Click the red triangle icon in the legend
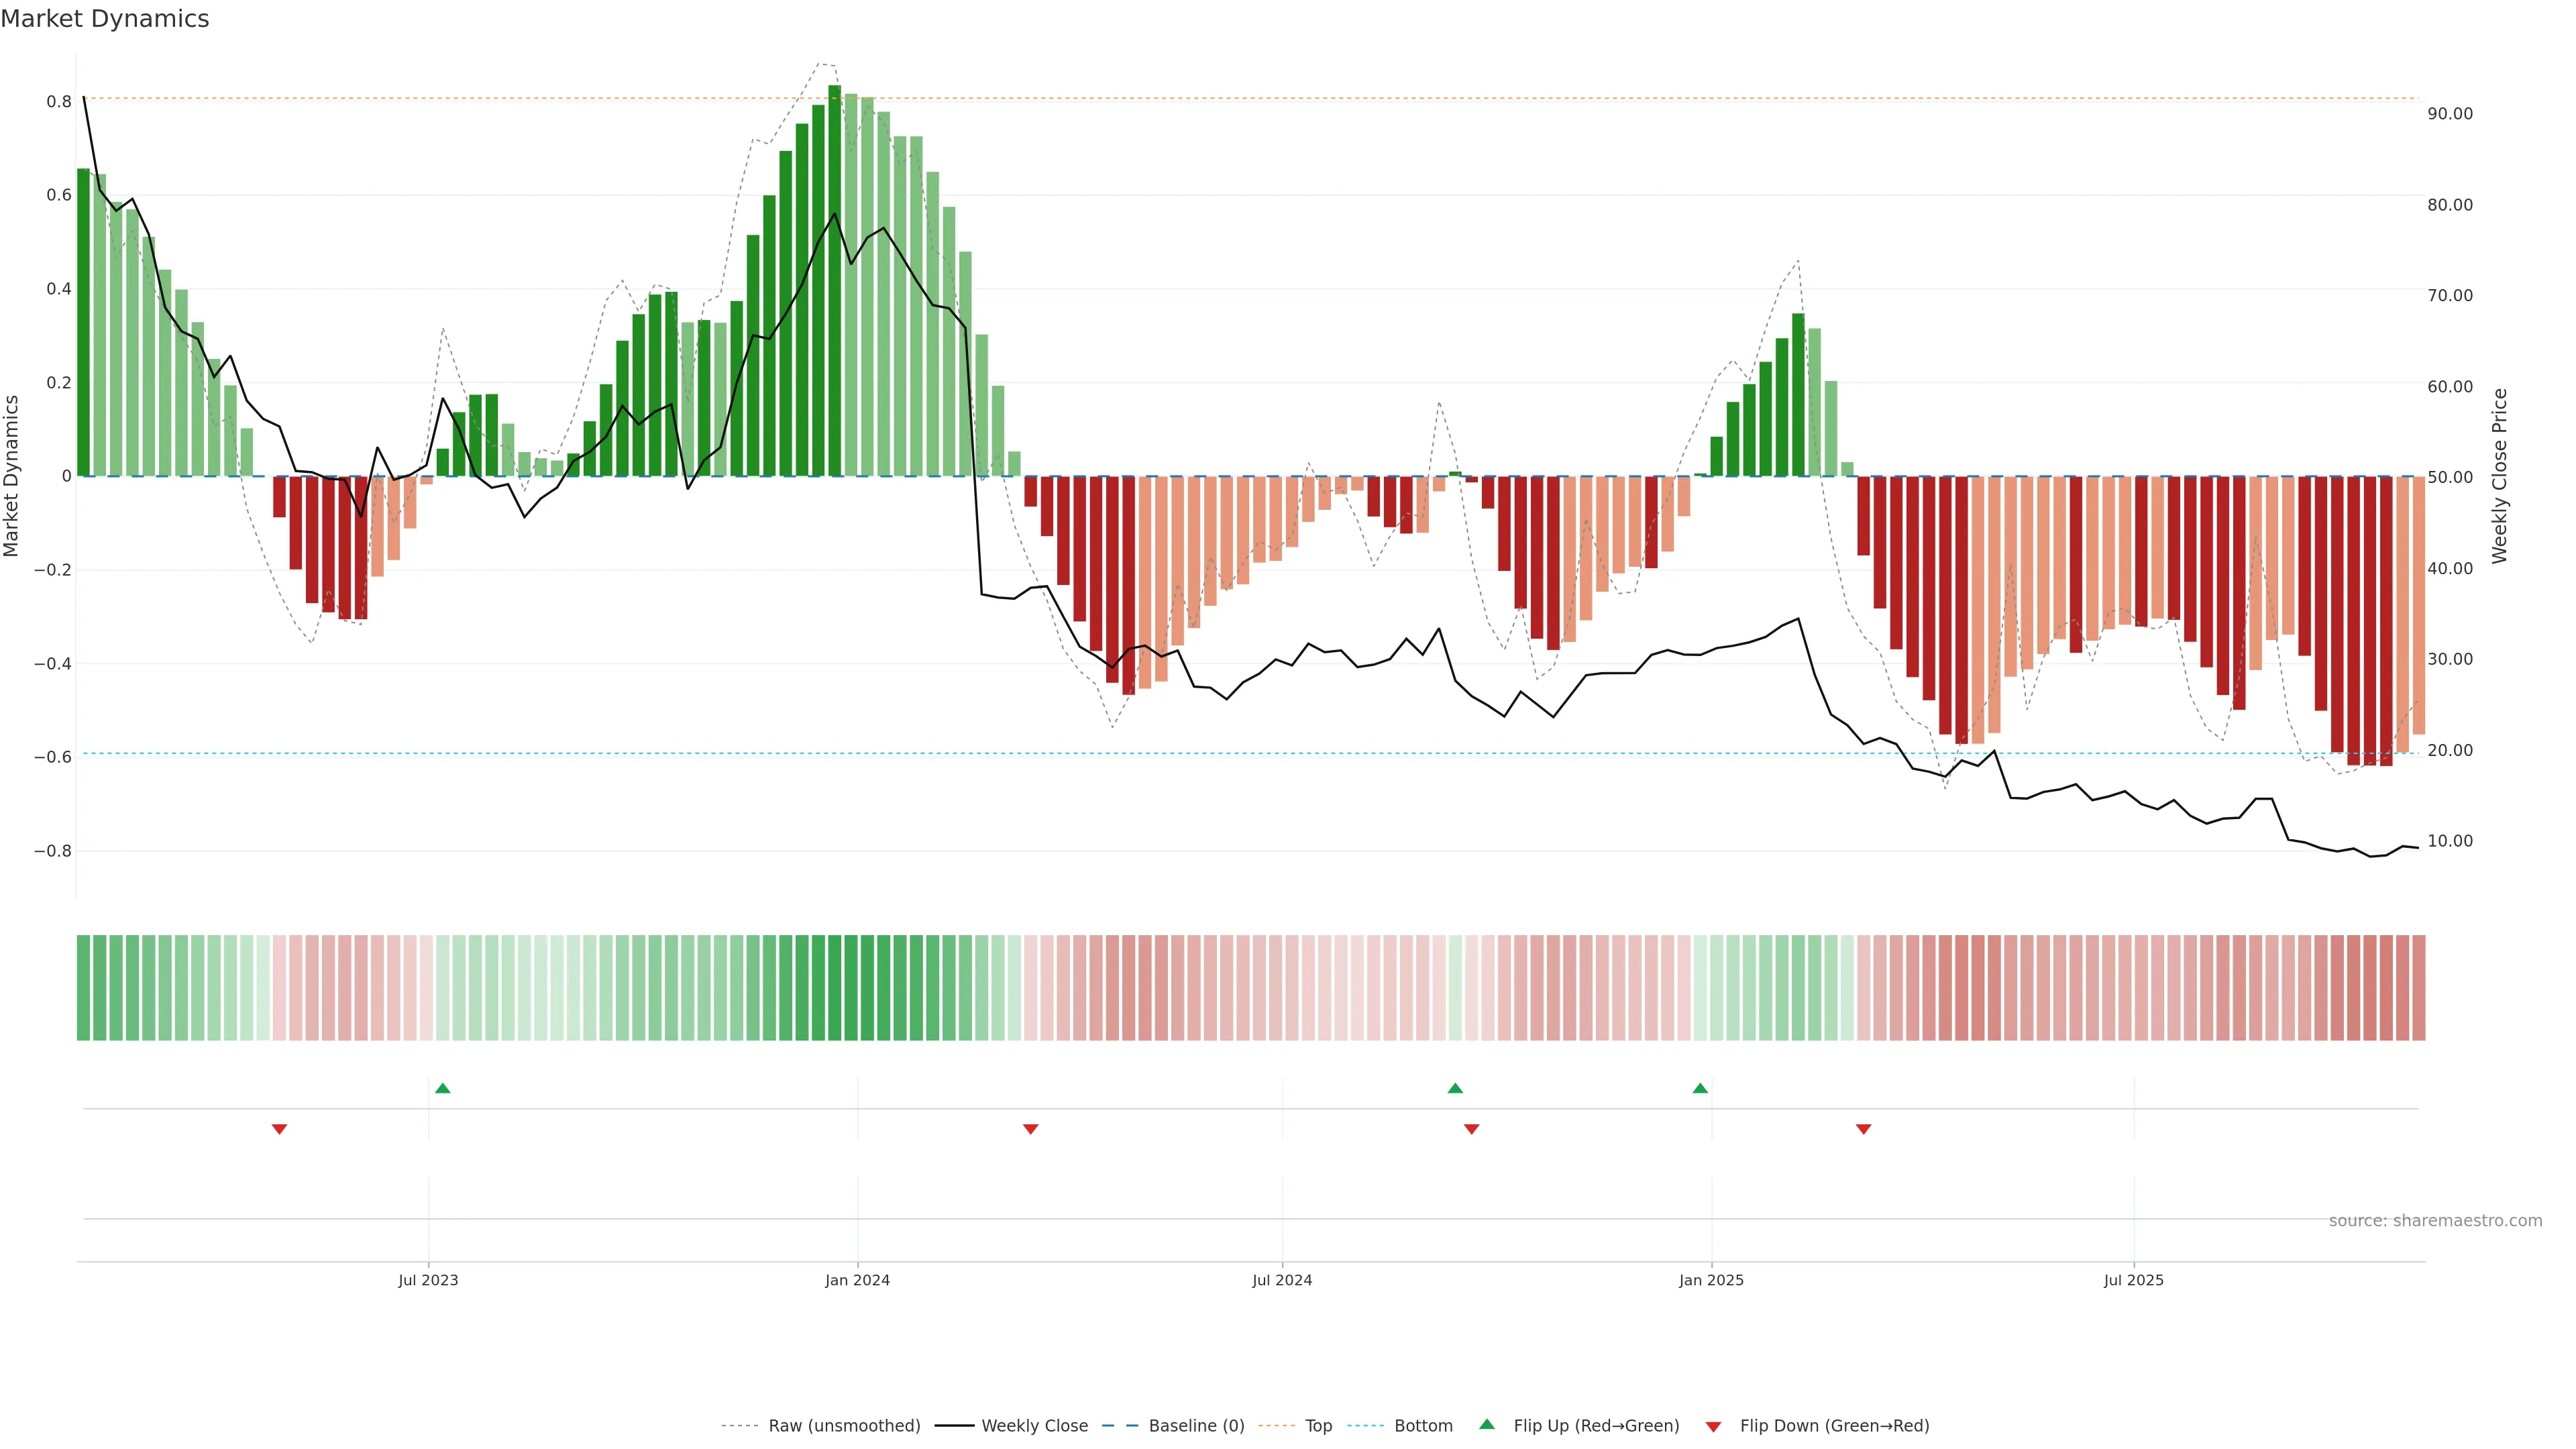Viewport: 2576px width, 1449px height. click(x=1713, y=1427)
